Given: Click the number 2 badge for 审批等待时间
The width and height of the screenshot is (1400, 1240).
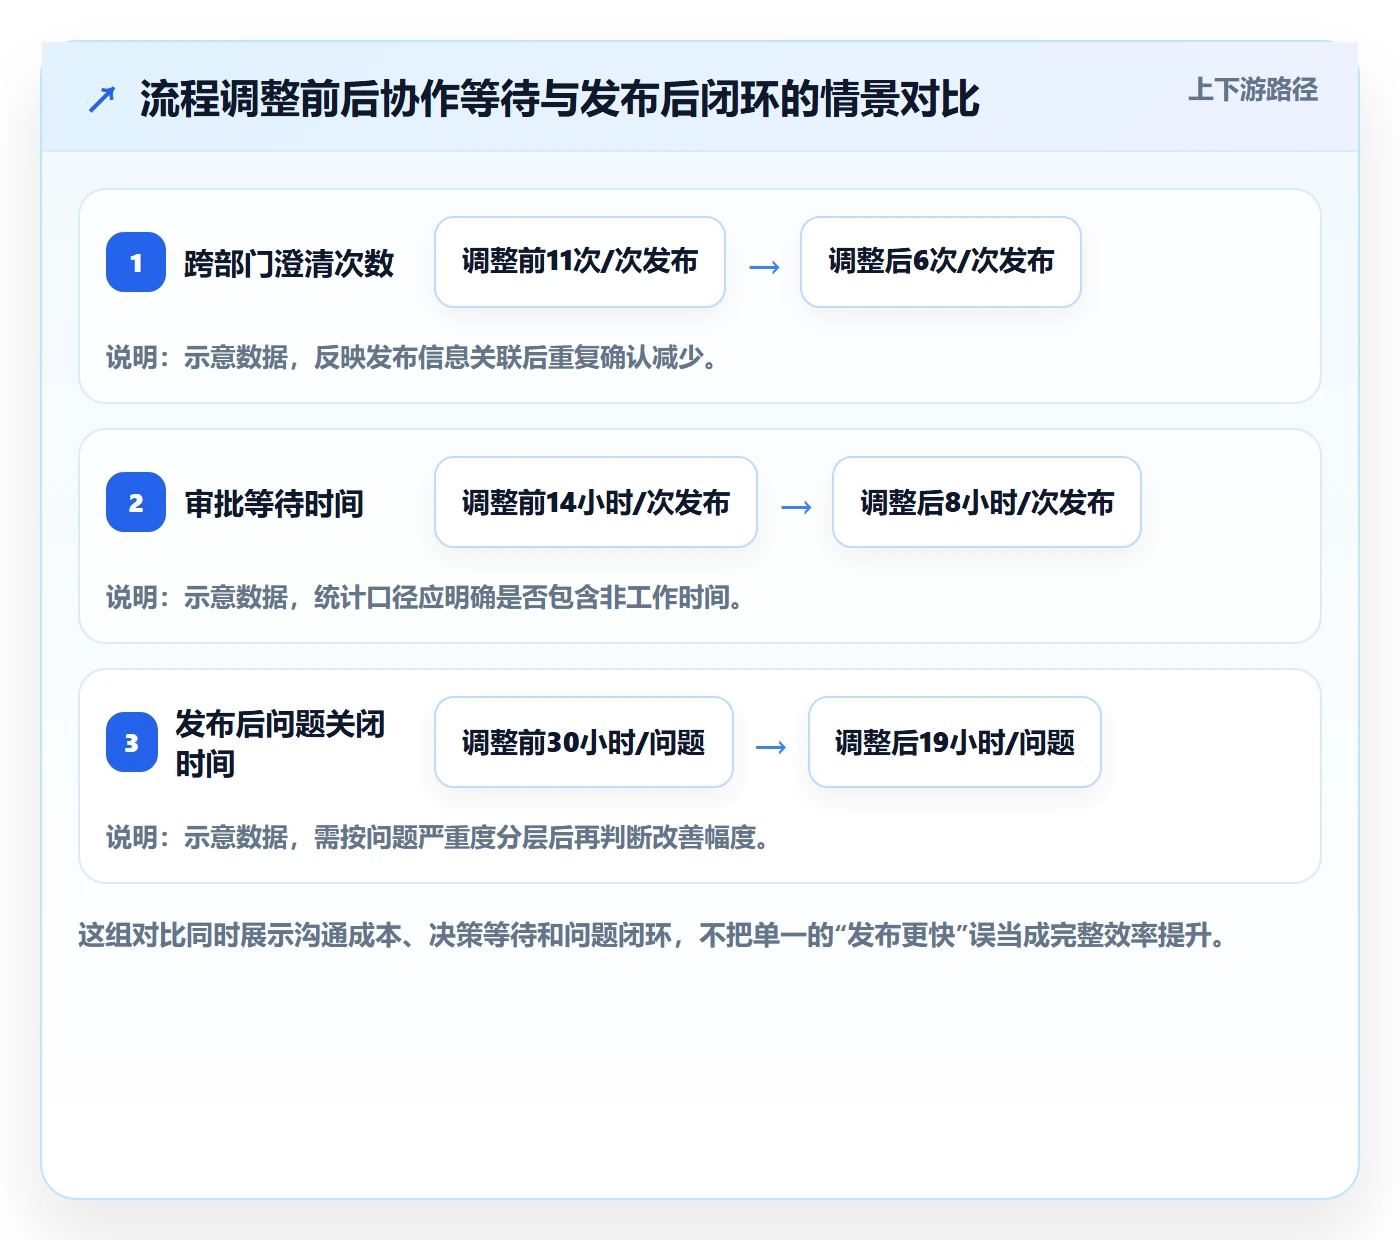Looking at the screenshot, I should pos(136,502).
